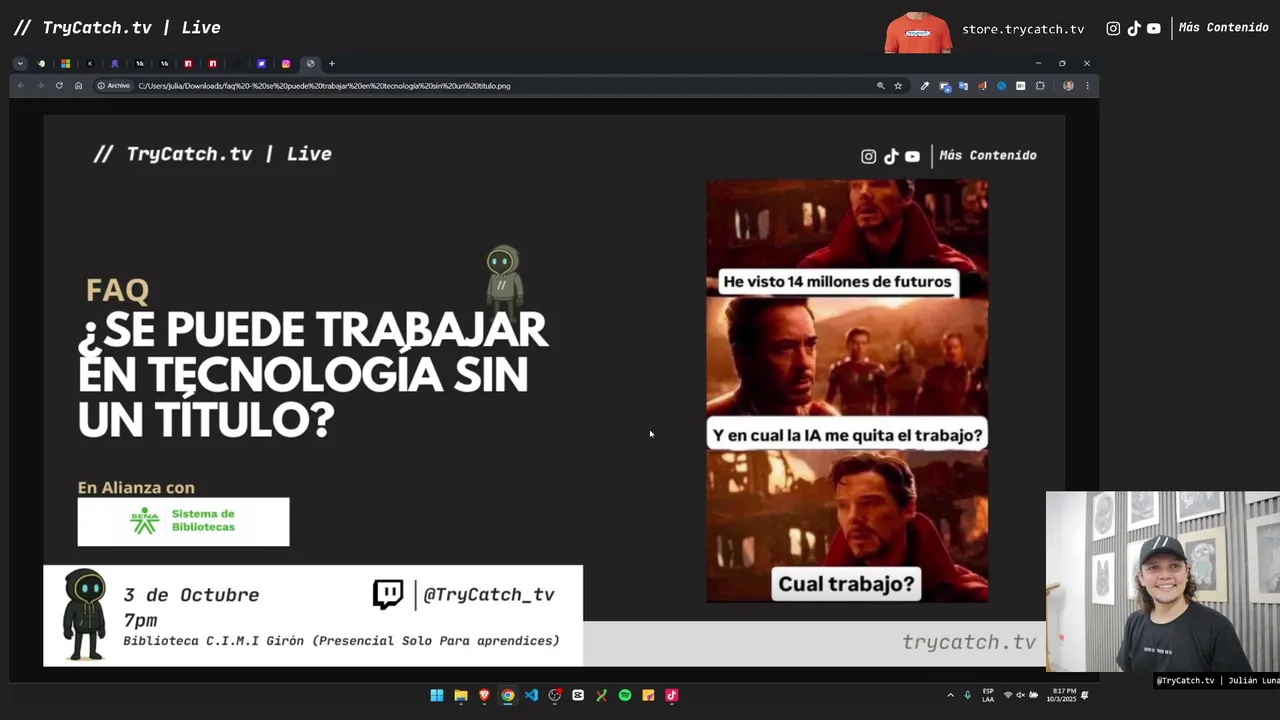Open CapCut from the taskbar
Viewport: 1280px width, 720px height.
pos(578,695)
